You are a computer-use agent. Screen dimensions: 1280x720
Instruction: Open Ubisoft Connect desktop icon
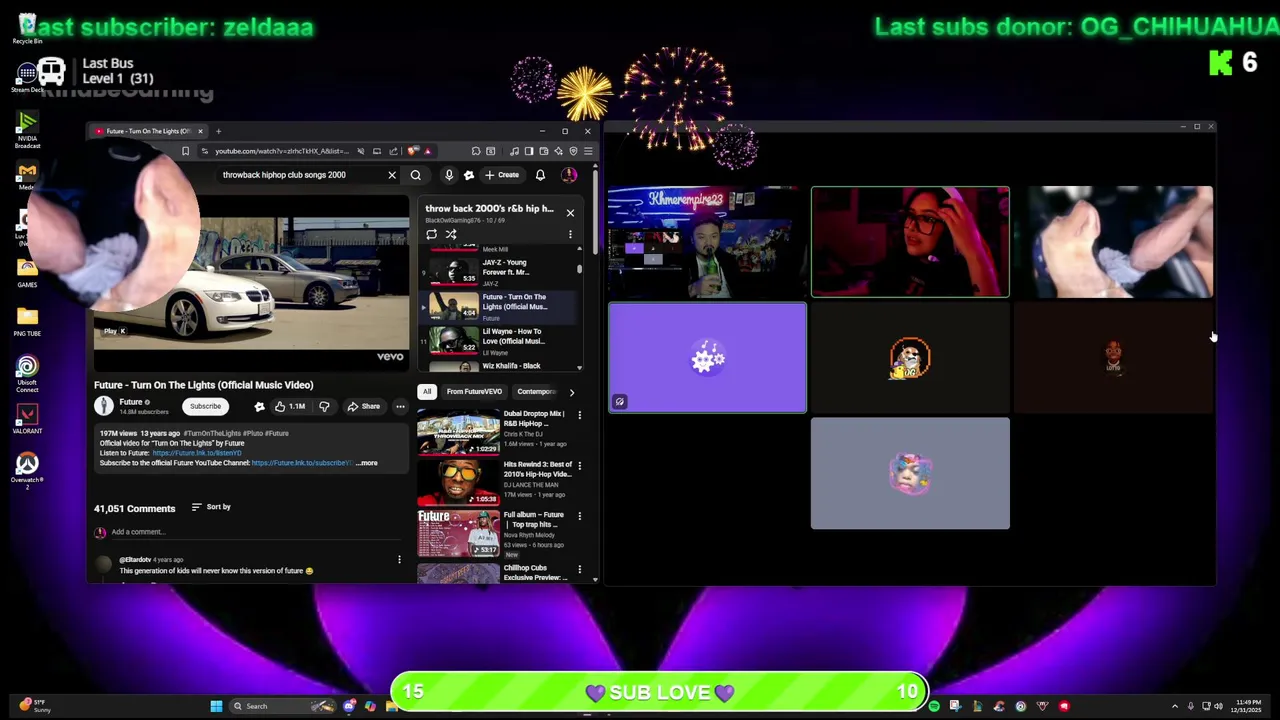(x=27, y=373)
